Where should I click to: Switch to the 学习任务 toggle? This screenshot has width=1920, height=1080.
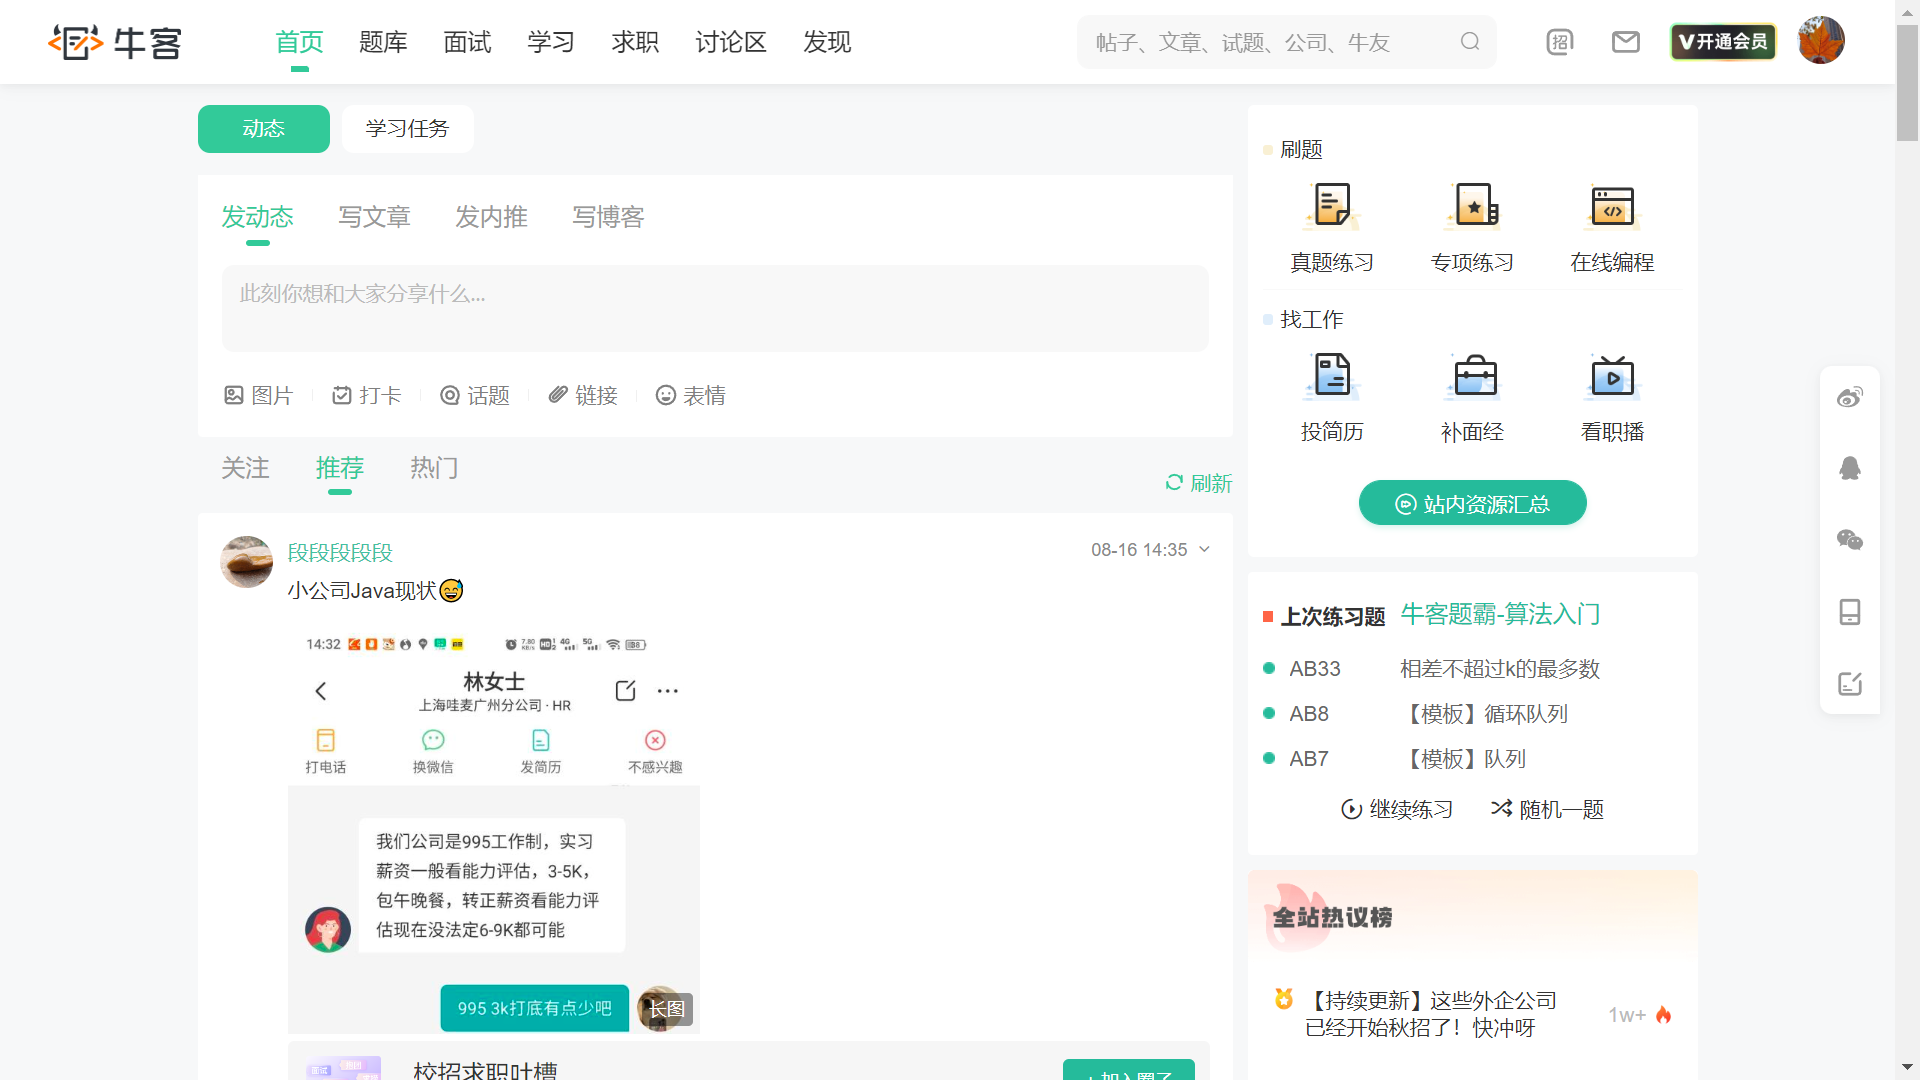pos(407,128)
